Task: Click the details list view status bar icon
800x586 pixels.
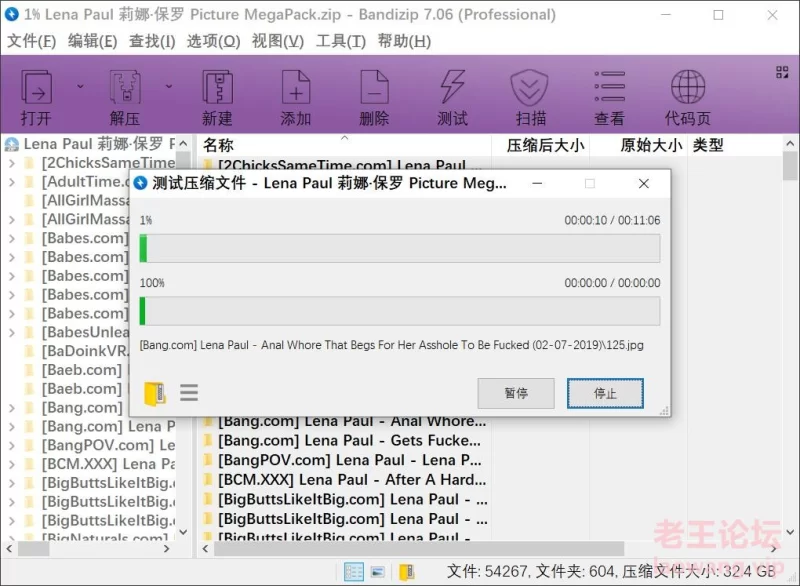Action: 354,572
